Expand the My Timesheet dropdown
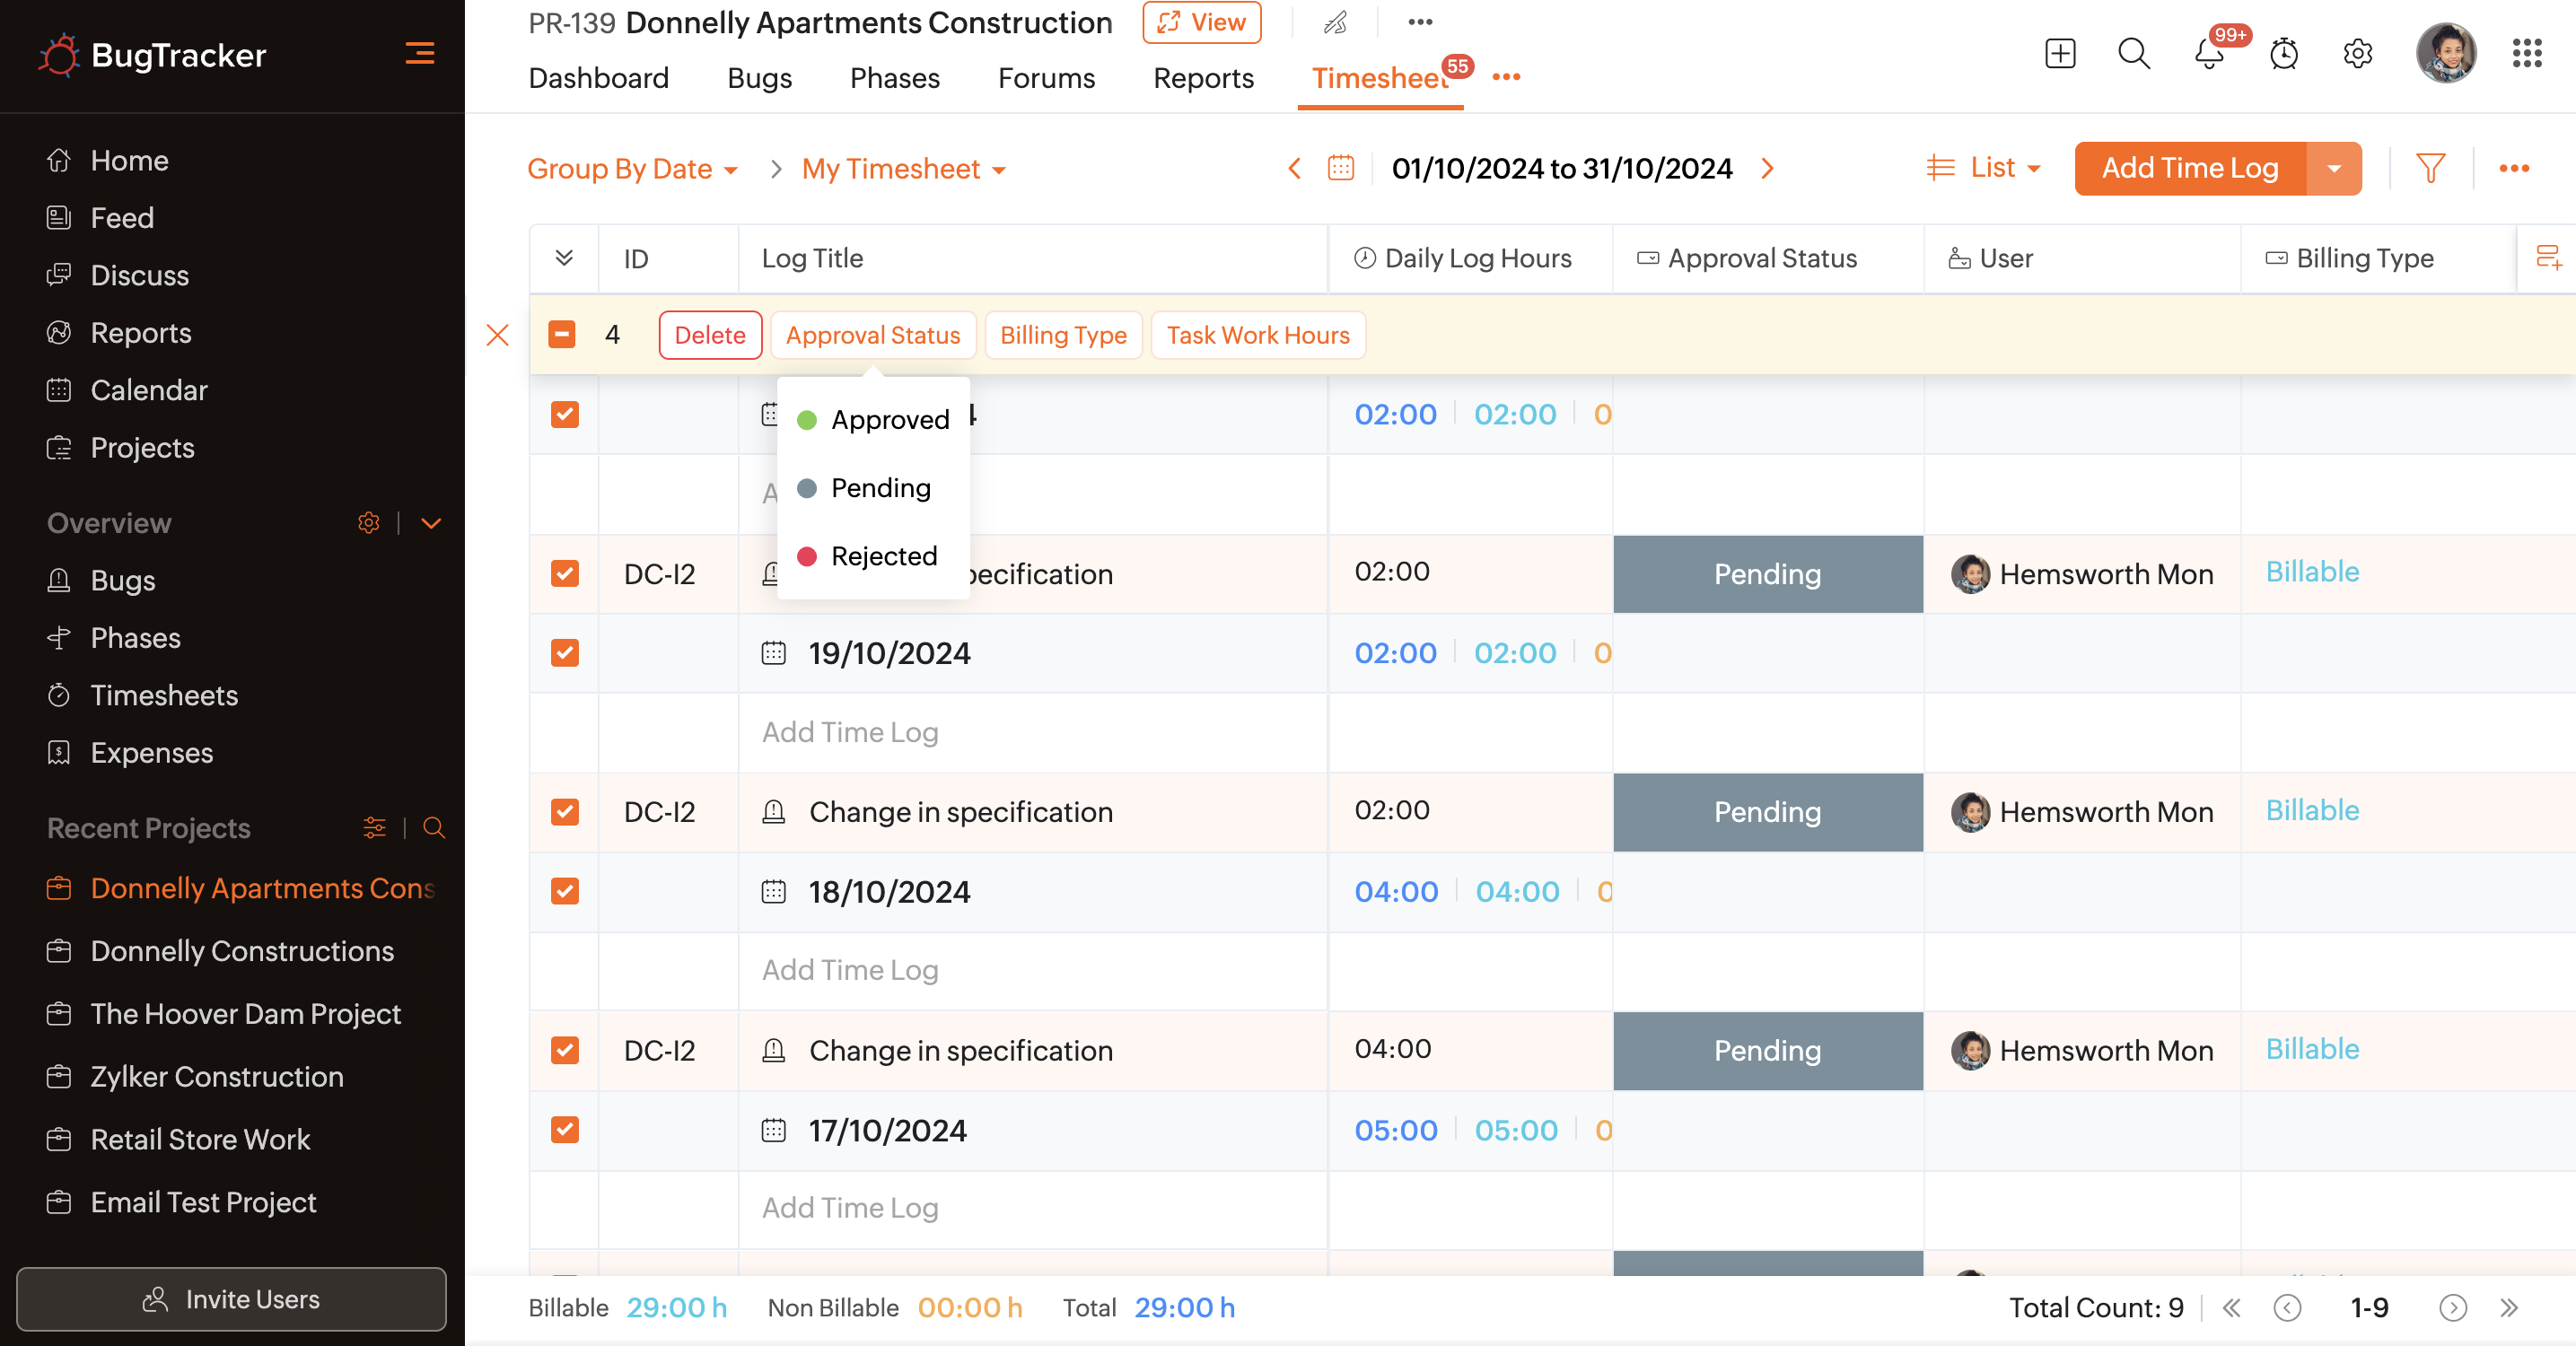Image resolution: width=2576 pixels, height=1346 pixels. pyautogui.click(x=903, y=169)
